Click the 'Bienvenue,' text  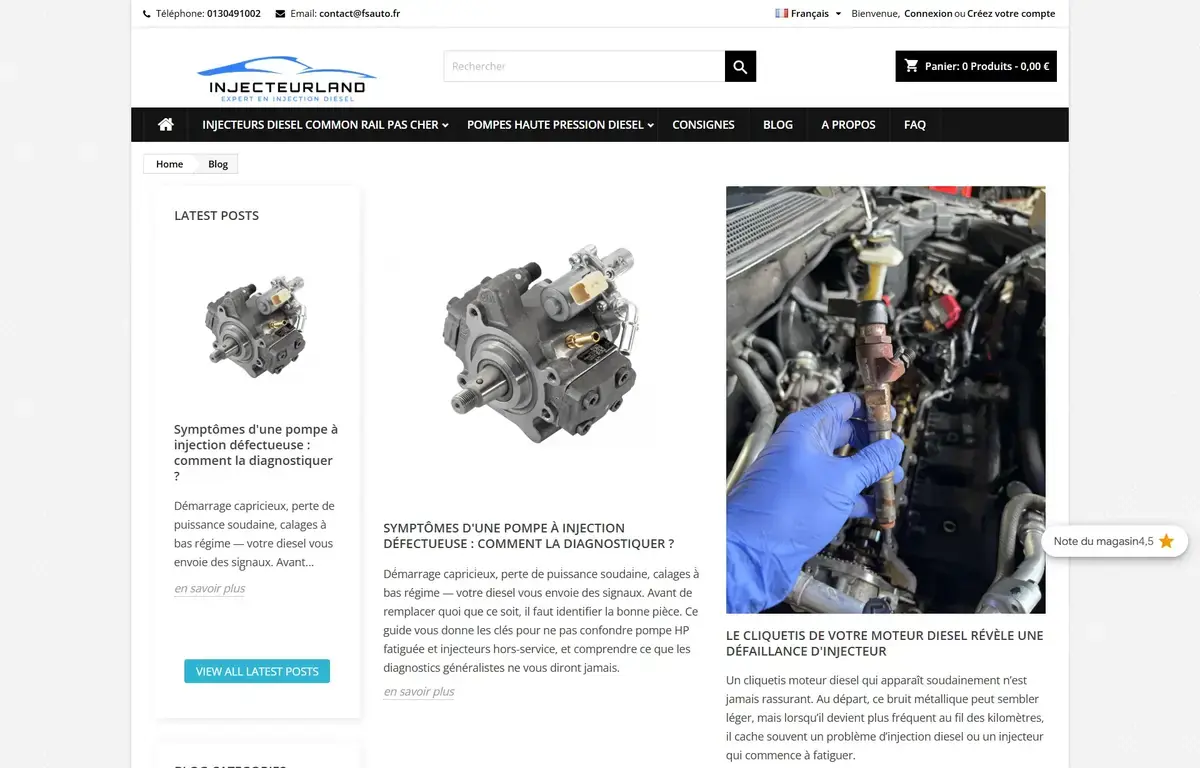point(875,14)
